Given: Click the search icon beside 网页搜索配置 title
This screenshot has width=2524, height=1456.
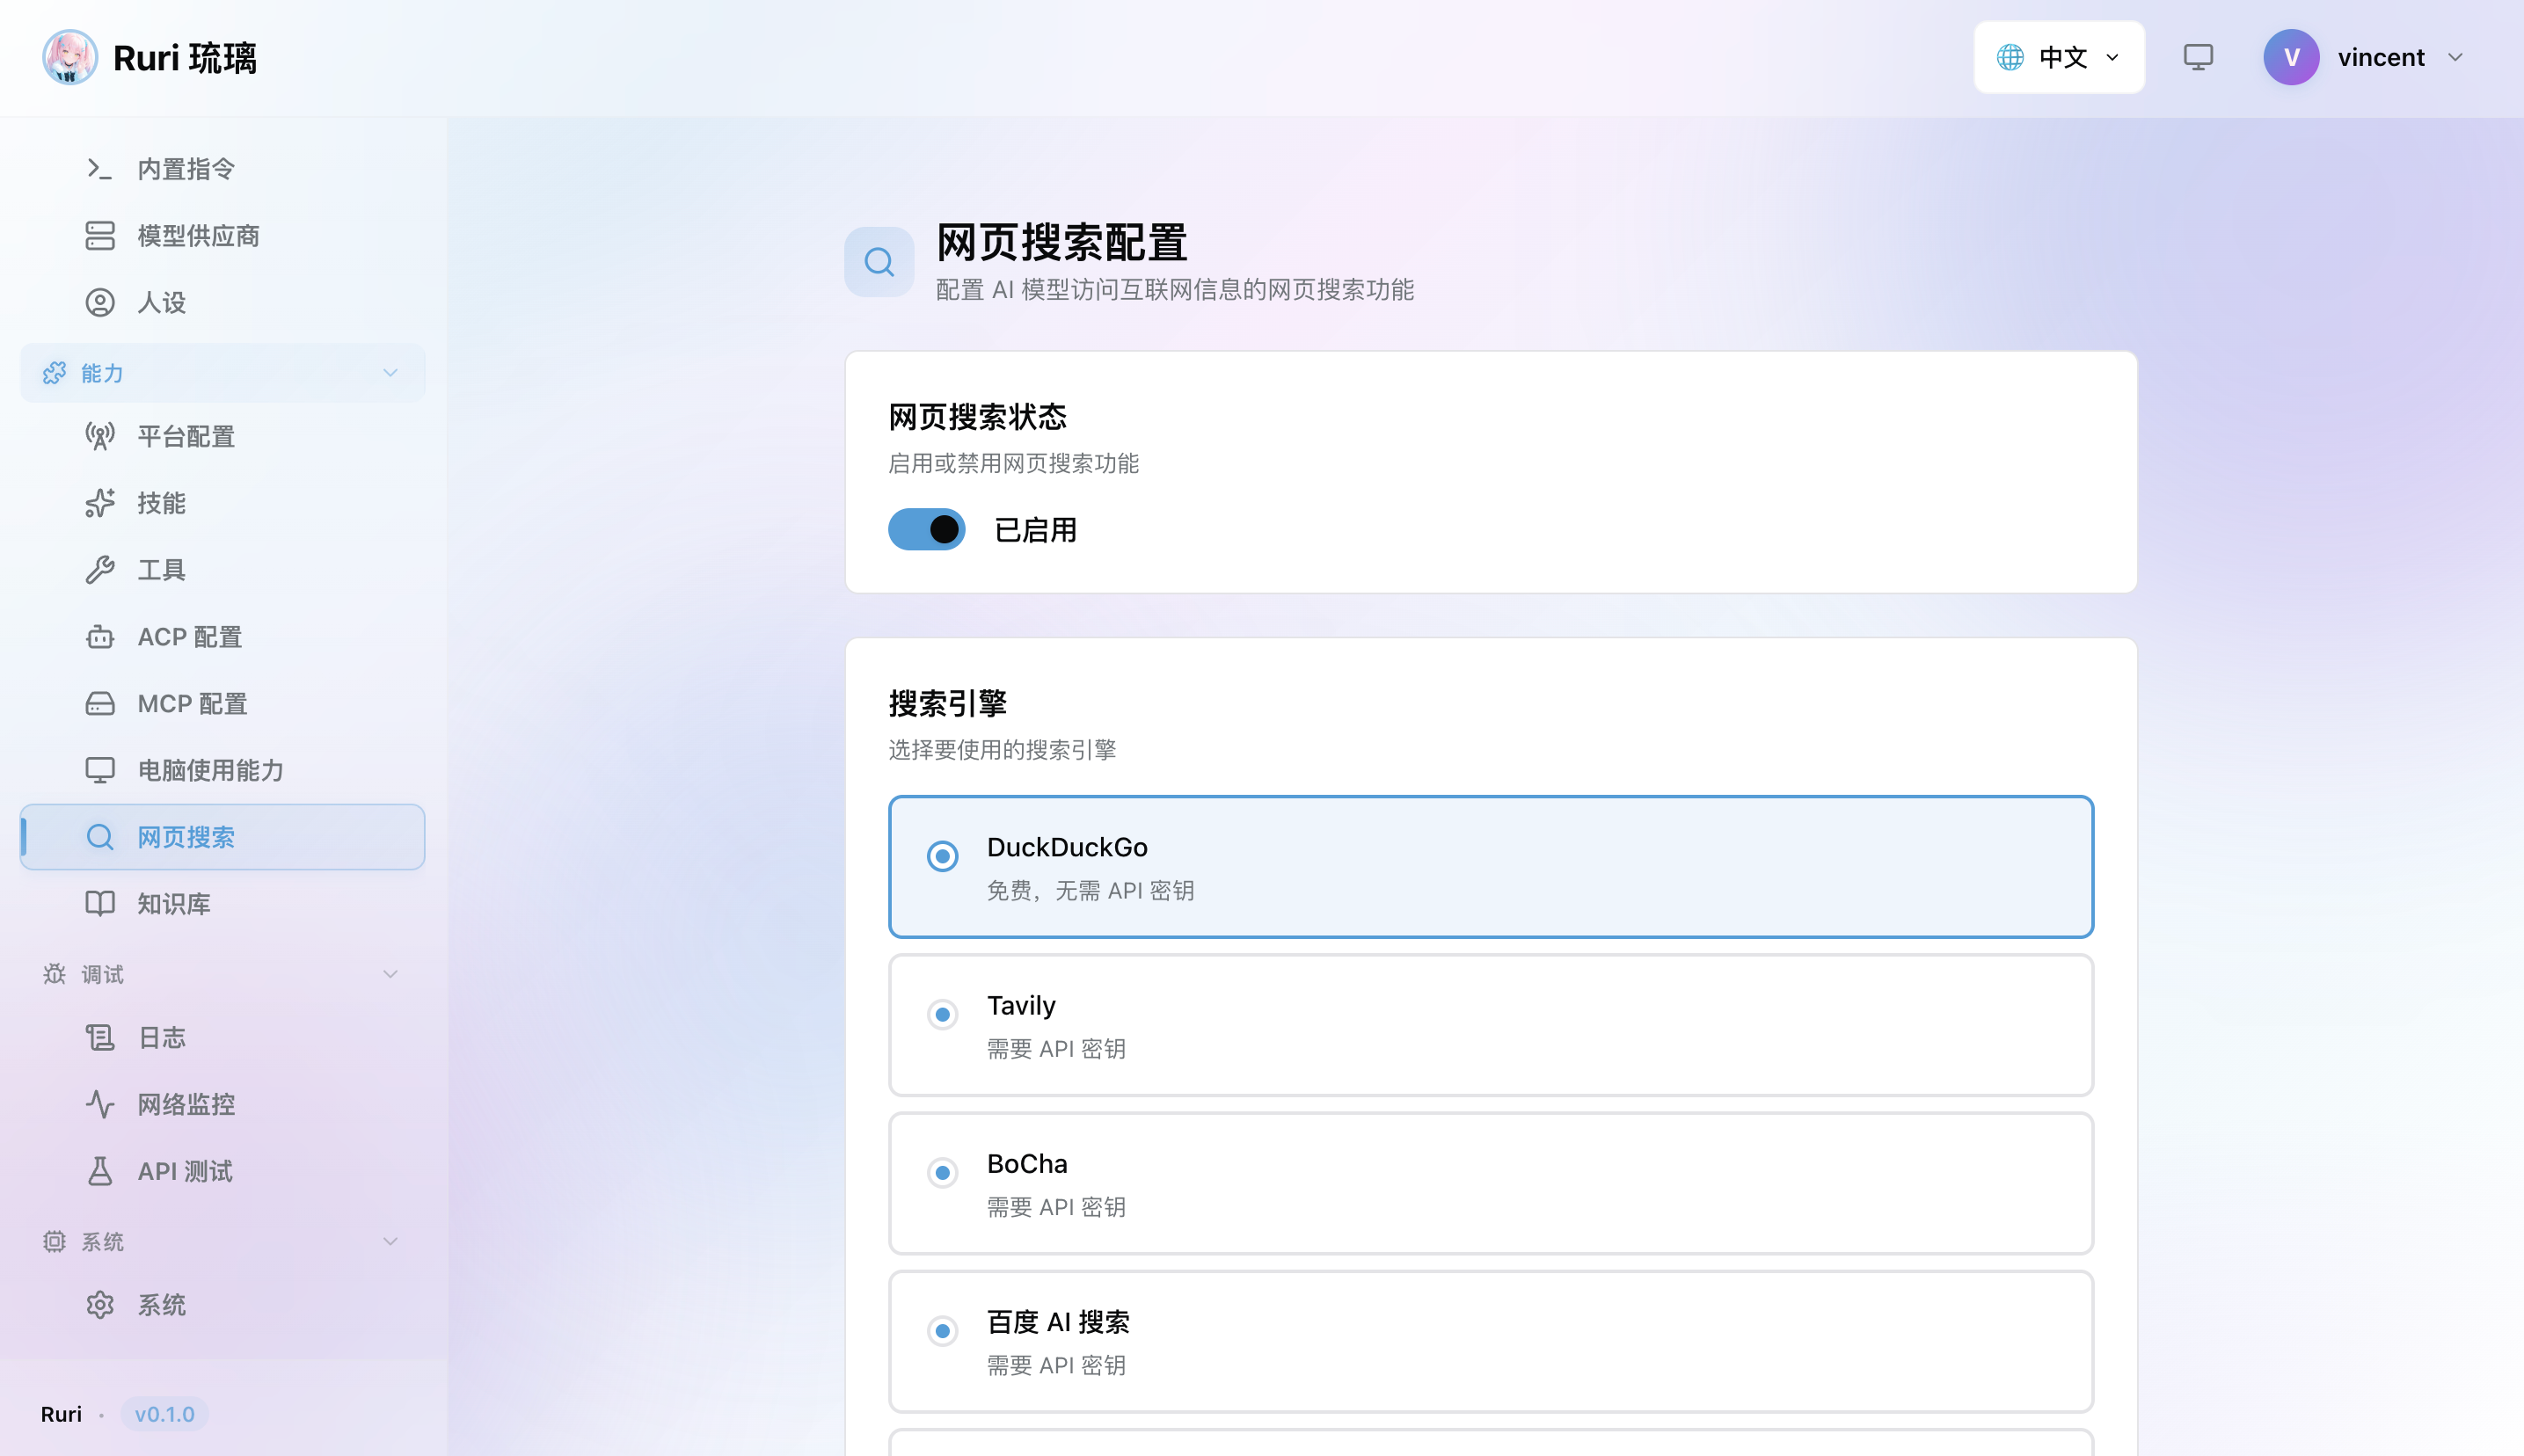Looking at the screenshot, I should 879,262.
